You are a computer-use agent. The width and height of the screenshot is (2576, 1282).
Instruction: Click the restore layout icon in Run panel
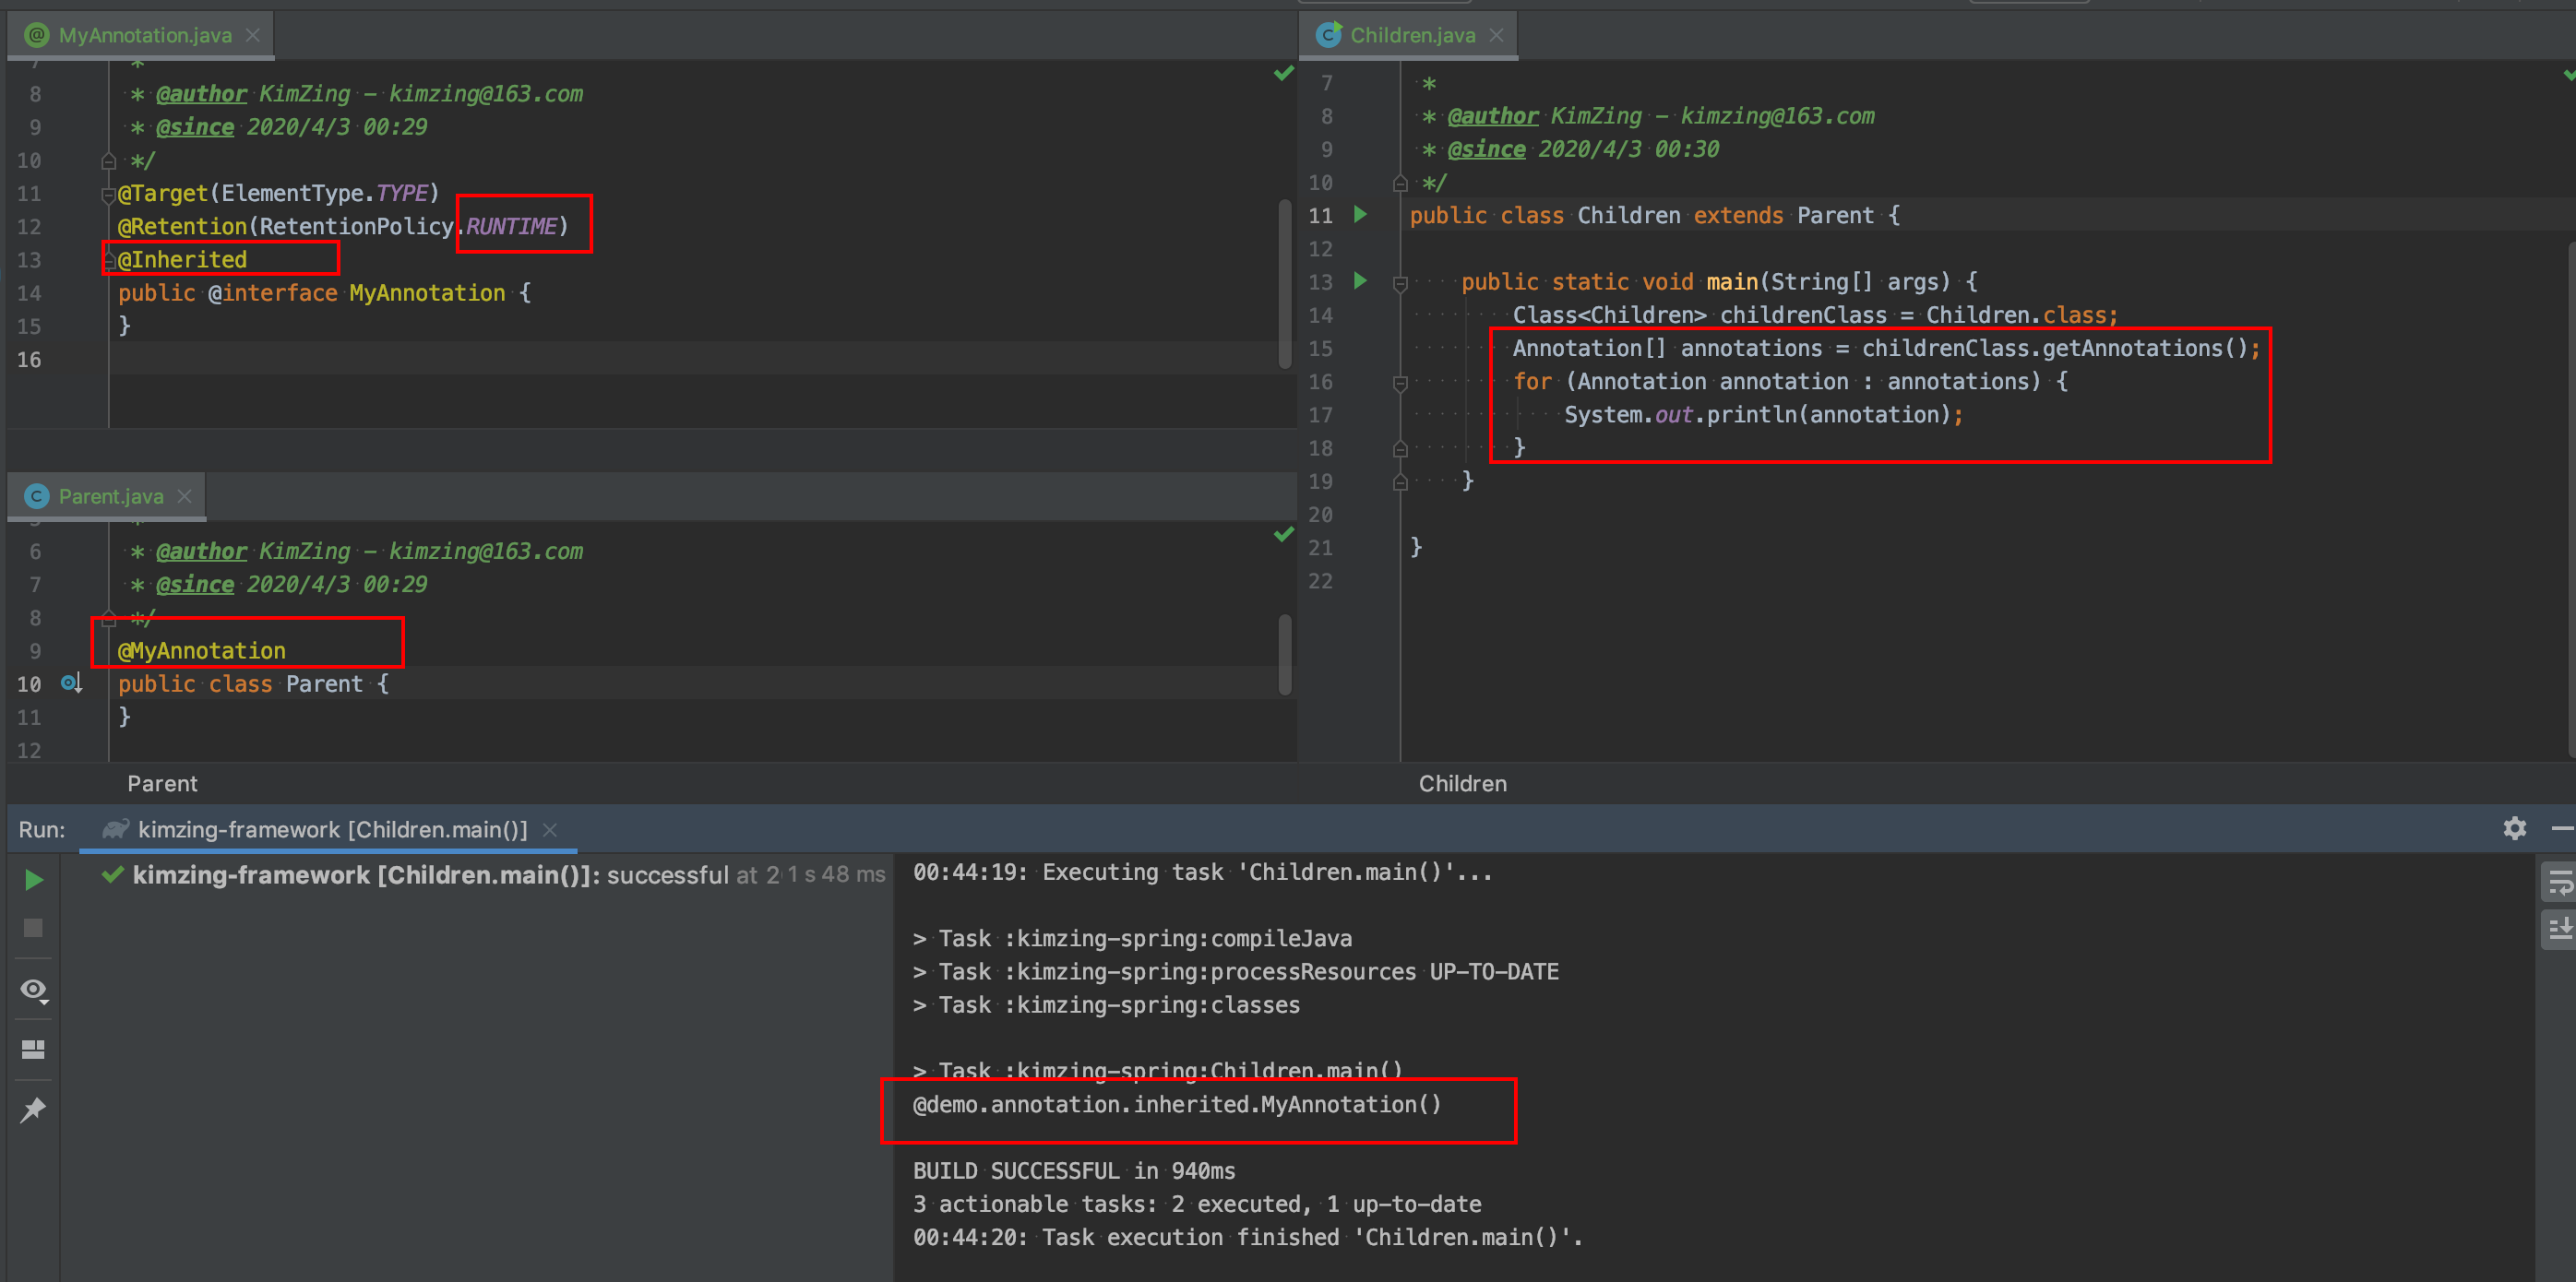(33, 1049)
